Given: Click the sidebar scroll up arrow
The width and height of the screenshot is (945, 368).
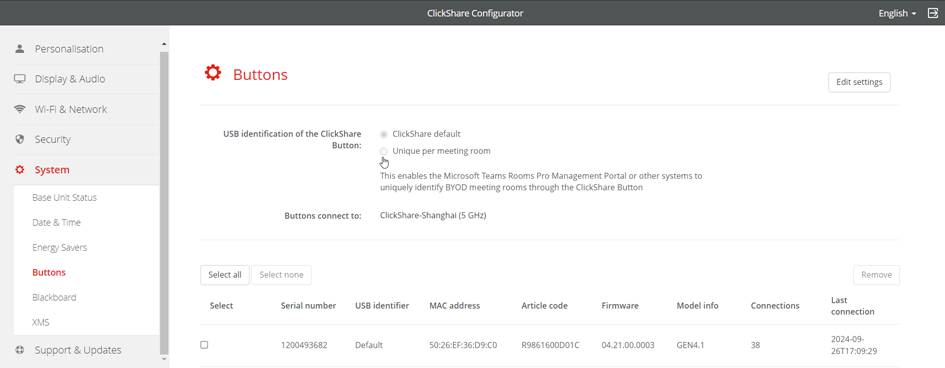Looking at the screenshot, I should [x=164, y=44].
